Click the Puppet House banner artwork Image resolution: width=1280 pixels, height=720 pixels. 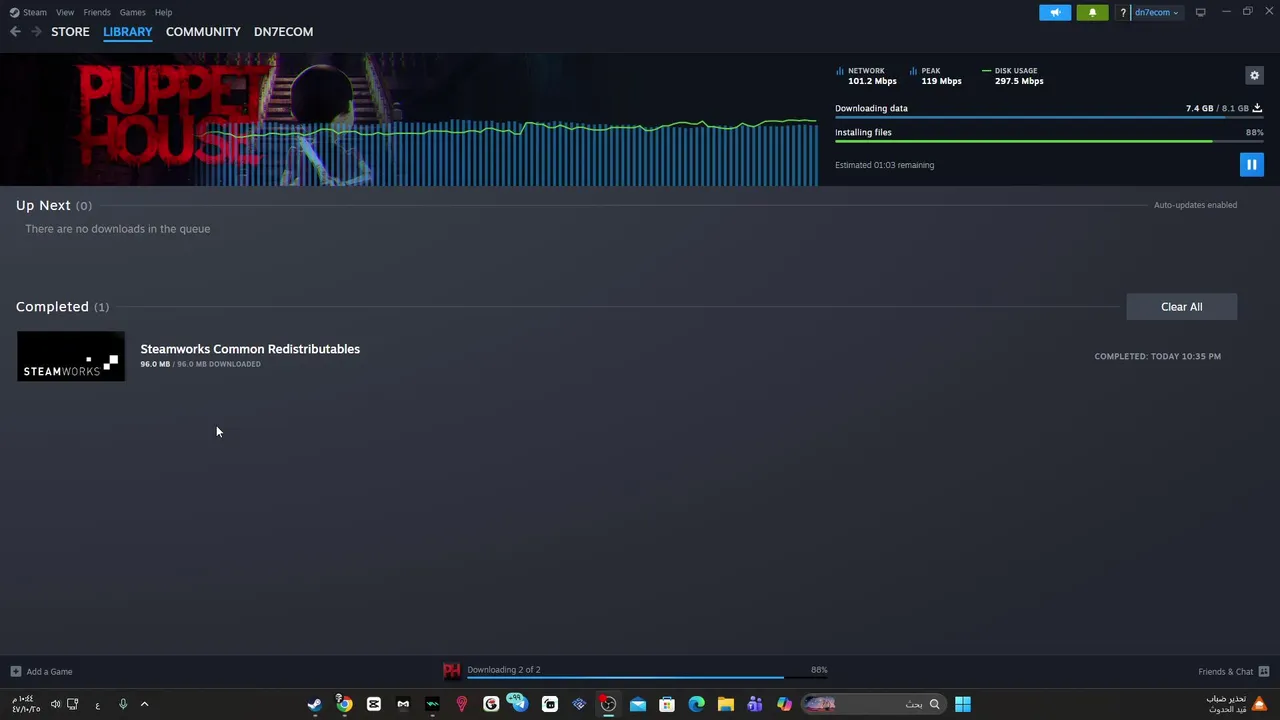coord(409,120)
